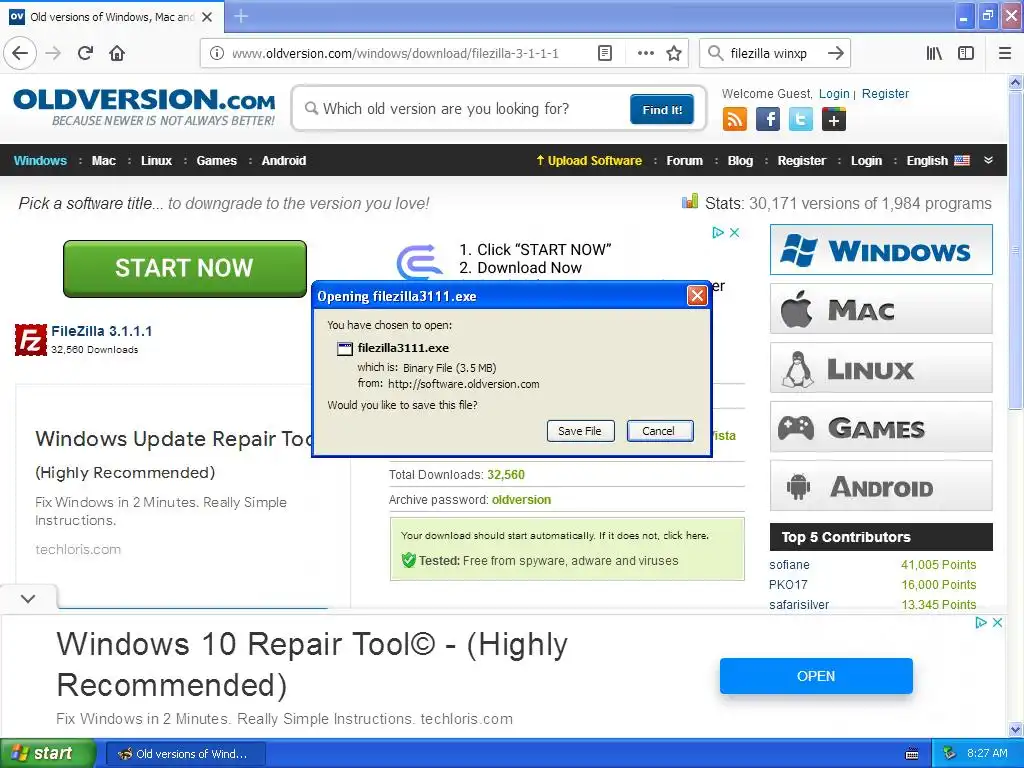Bookmark this page with the star
Image resolution: width=1024 pixels, height=768 pixels.
(674, 53)
